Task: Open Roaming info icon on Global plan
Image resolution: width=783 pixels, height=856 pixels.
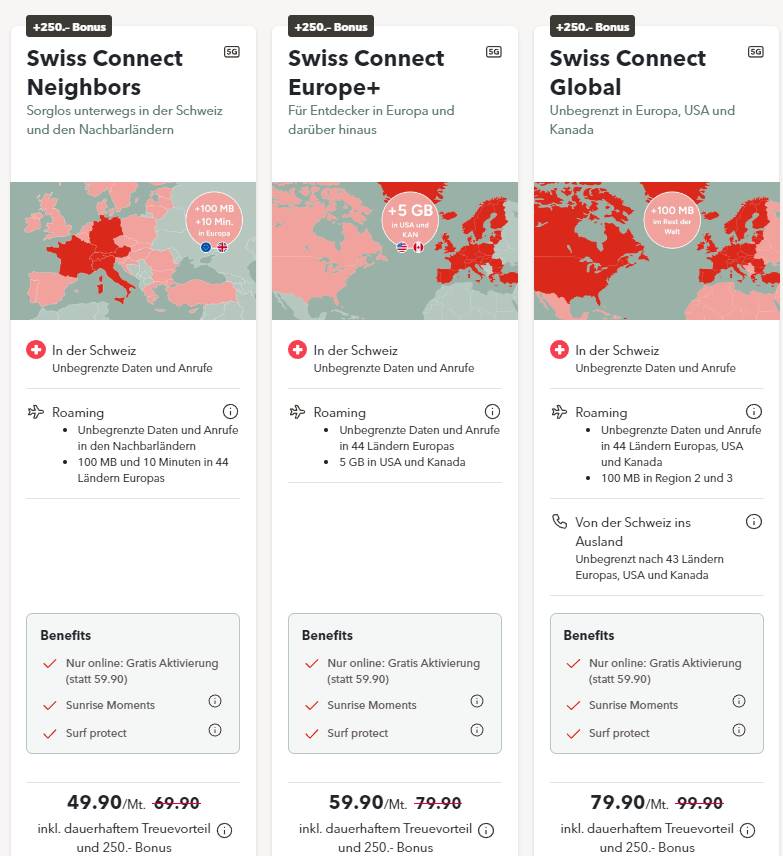Action: (x=754, y=411)
